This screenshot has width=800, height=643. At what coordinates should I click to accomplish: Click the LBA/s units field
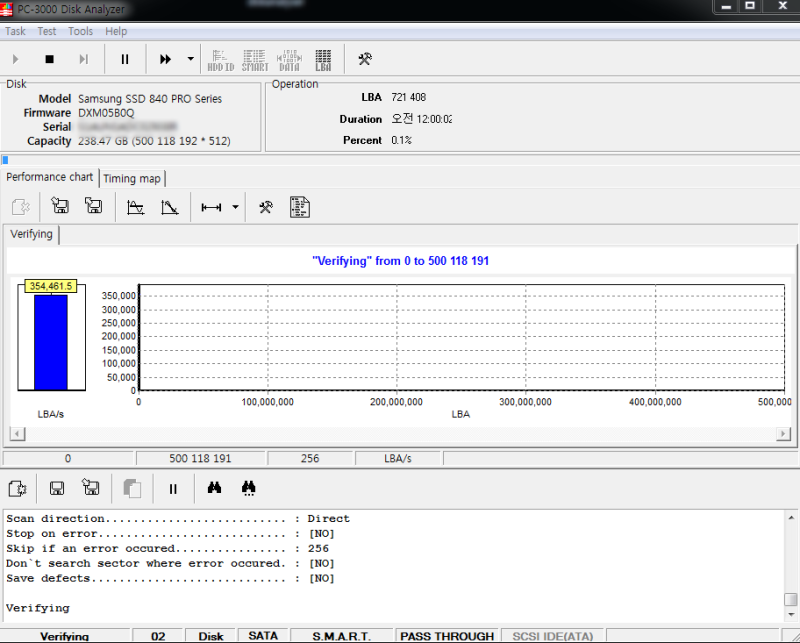398,458
